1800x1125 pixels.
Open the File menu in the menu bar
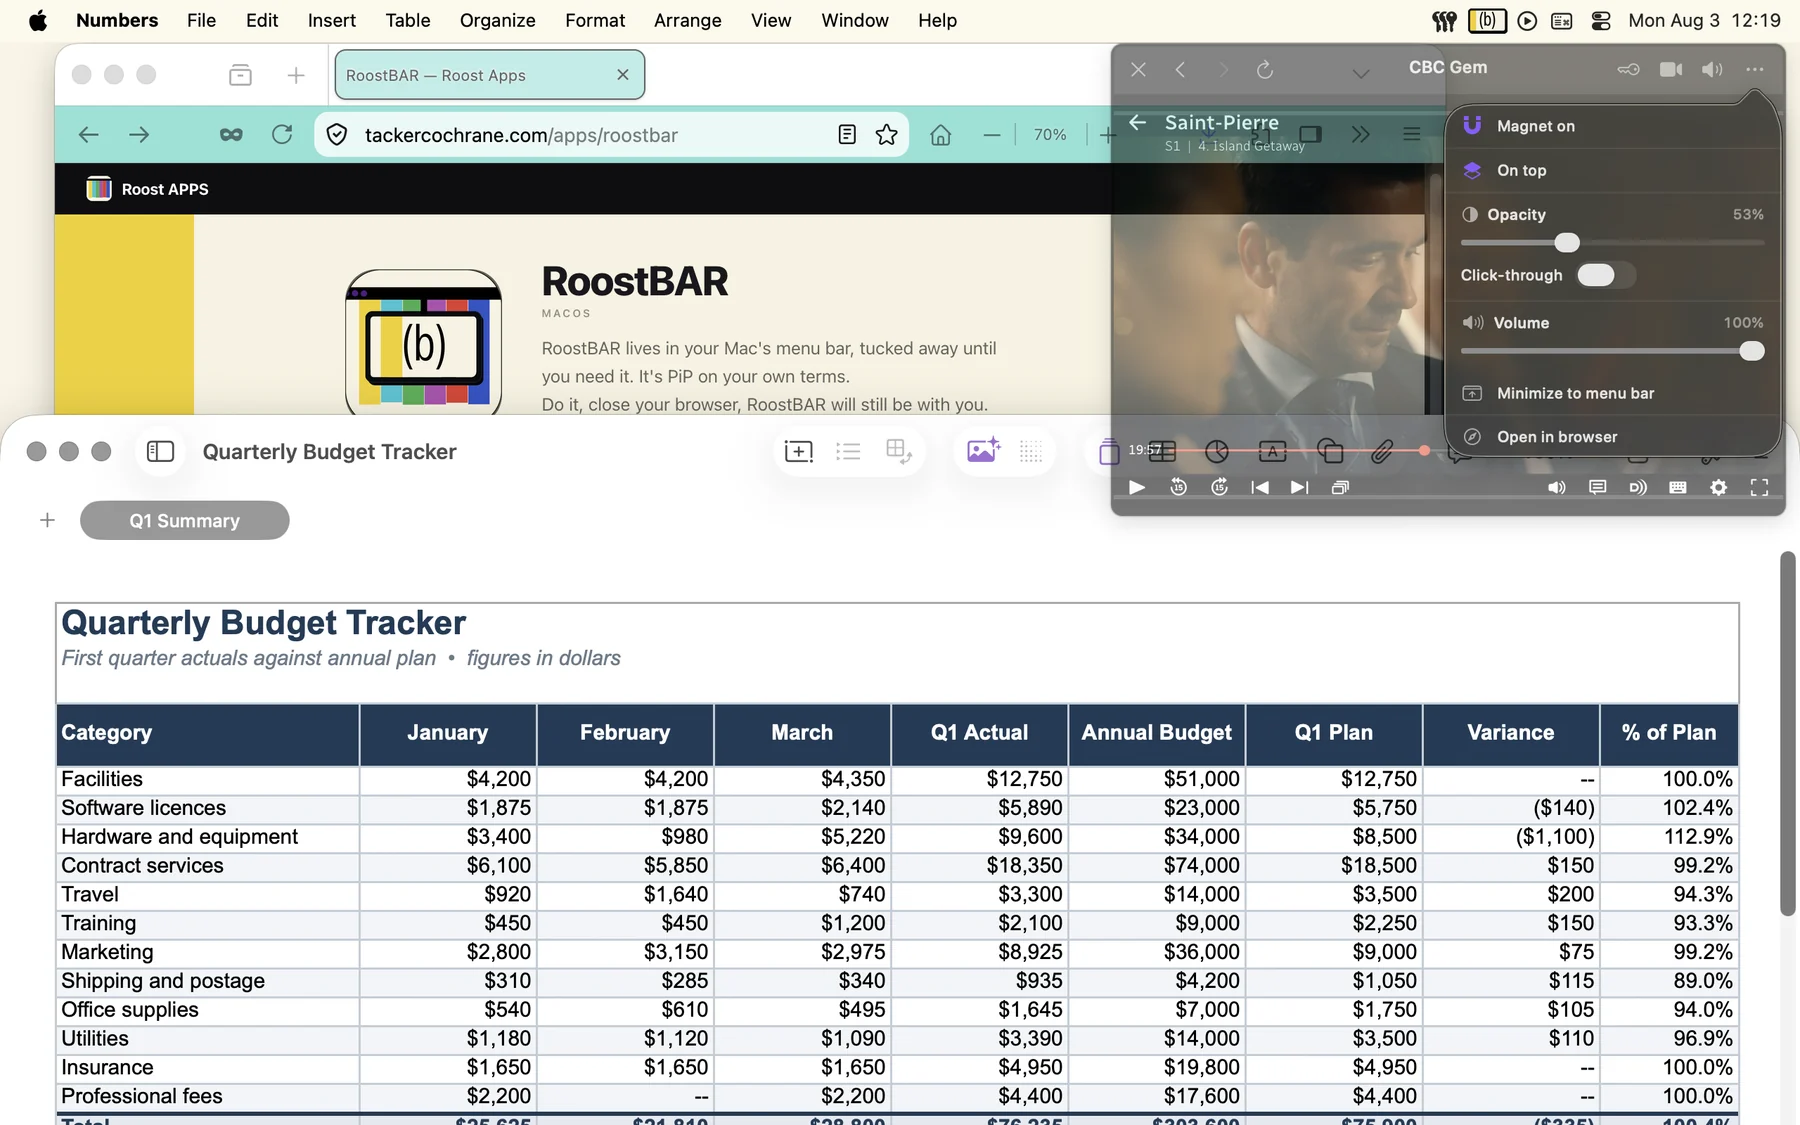(201, 20)
